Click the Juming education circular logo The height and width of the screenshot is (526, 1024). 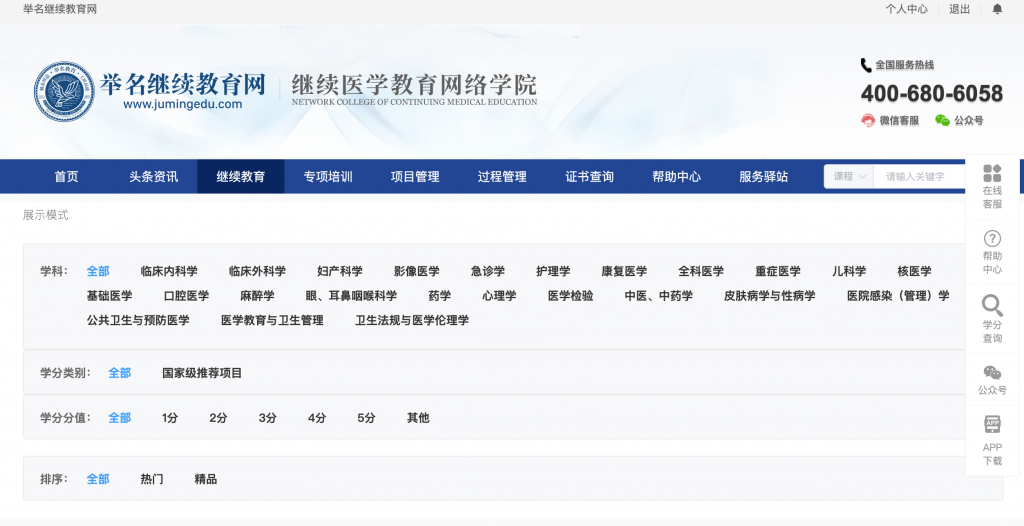pos(64,91)
